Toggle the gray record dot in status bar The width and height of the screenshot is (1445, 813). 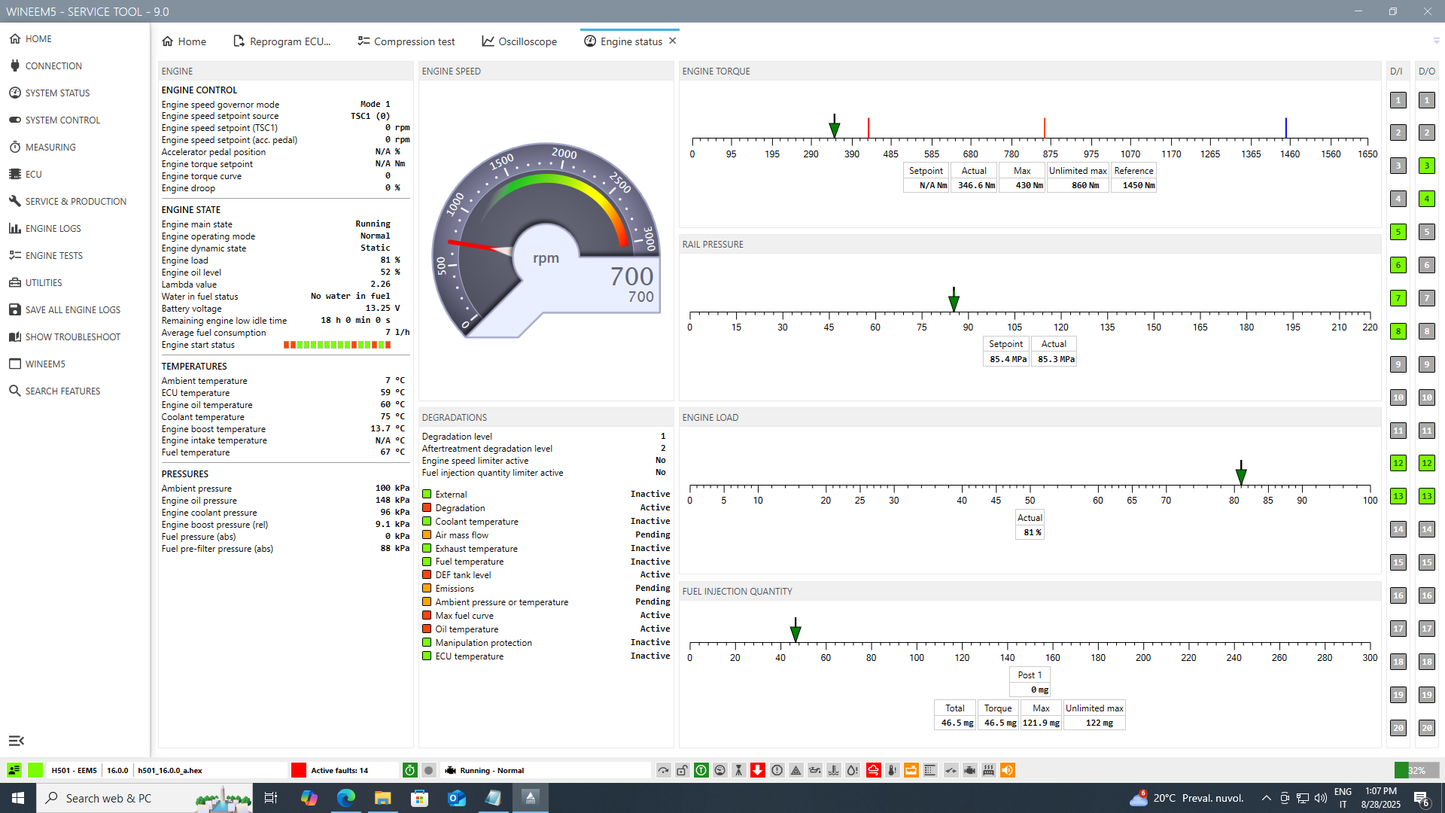click(429, 770)
